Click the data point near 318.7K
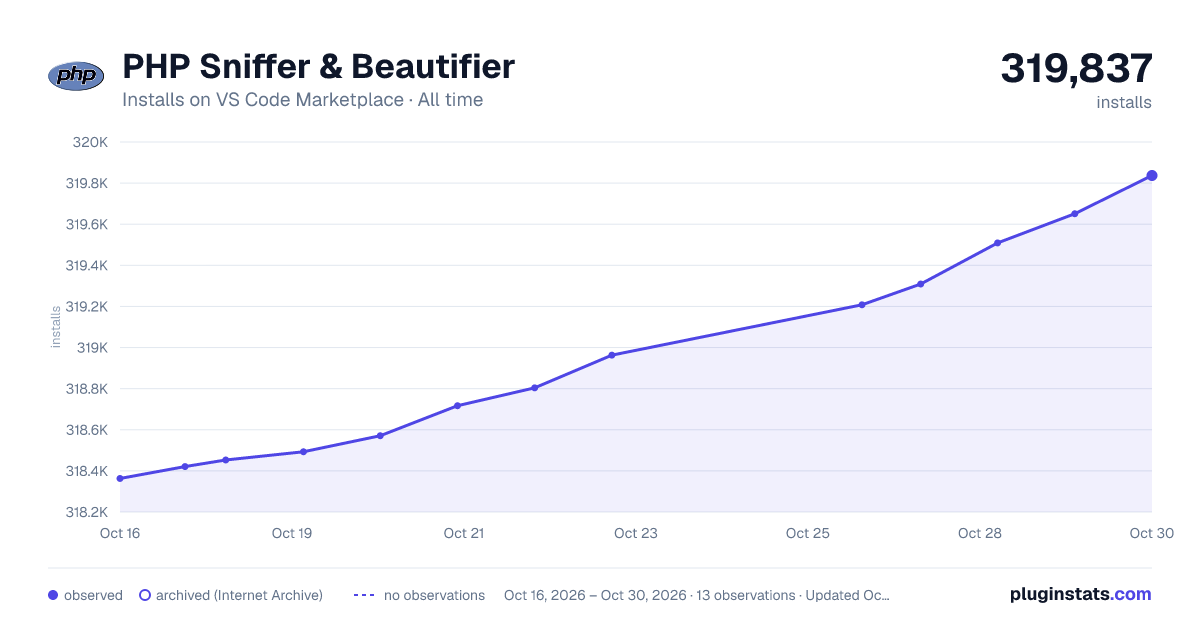 tap(457, 406)
